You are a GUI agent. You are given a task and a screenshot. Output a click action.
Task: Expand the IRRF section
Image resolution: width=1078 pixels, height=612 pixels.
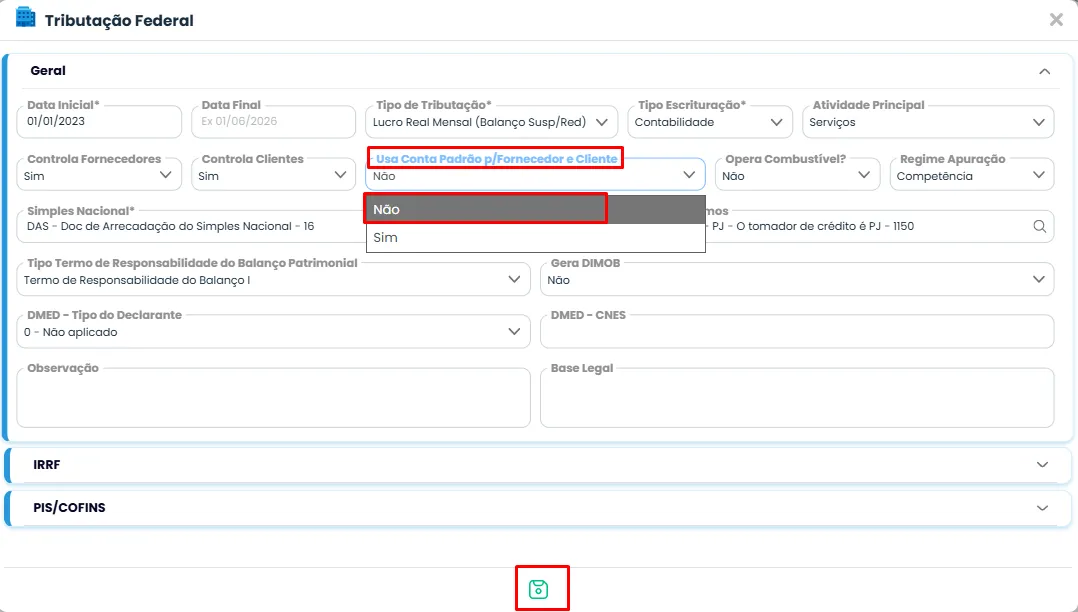(x=1042, y=465)
